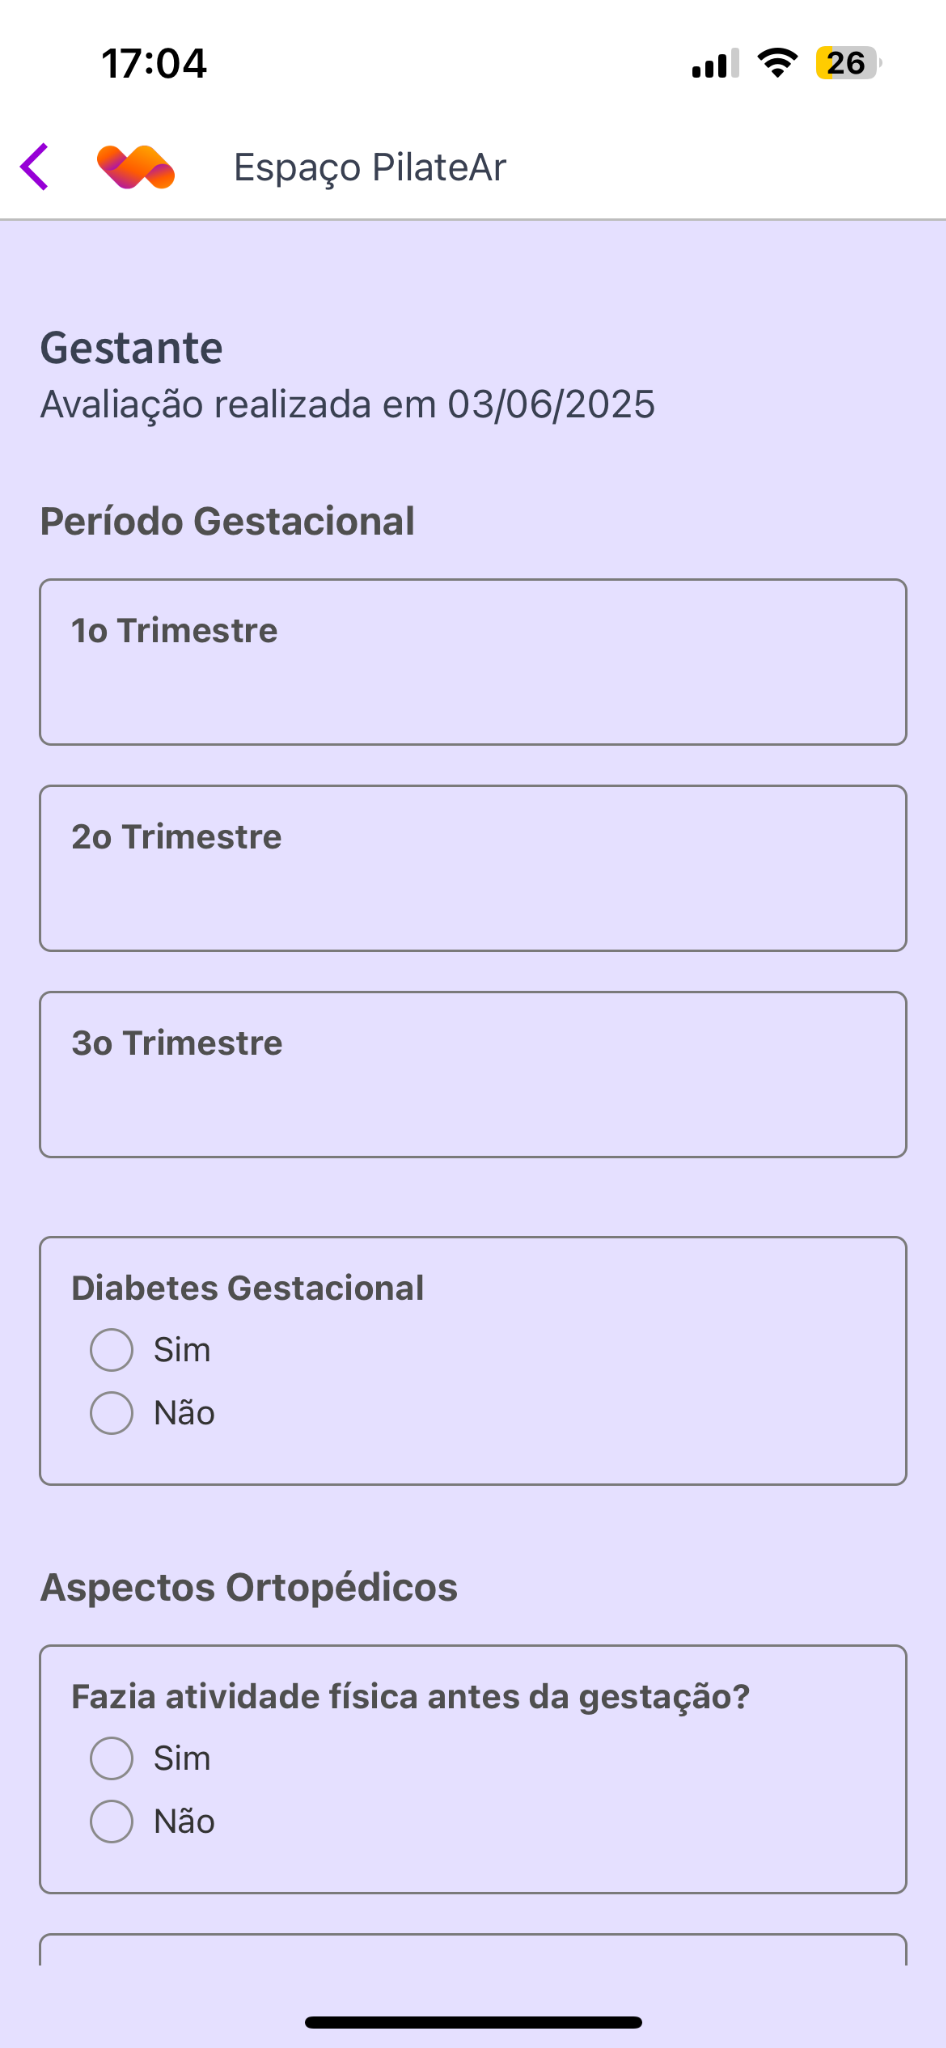Viewport: 946px width, 2048px height.
Task: Tap the 17:04 clock in status bar
Action: pos(154,64)
